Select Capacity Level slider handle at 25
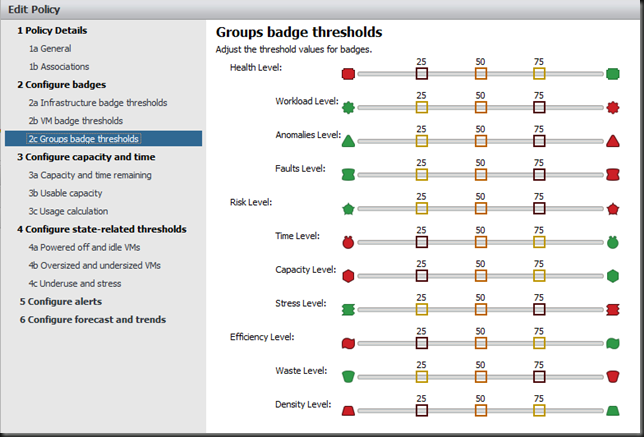Image resolution: width=644 pixels, height=437 pixels. click(422, 276)
